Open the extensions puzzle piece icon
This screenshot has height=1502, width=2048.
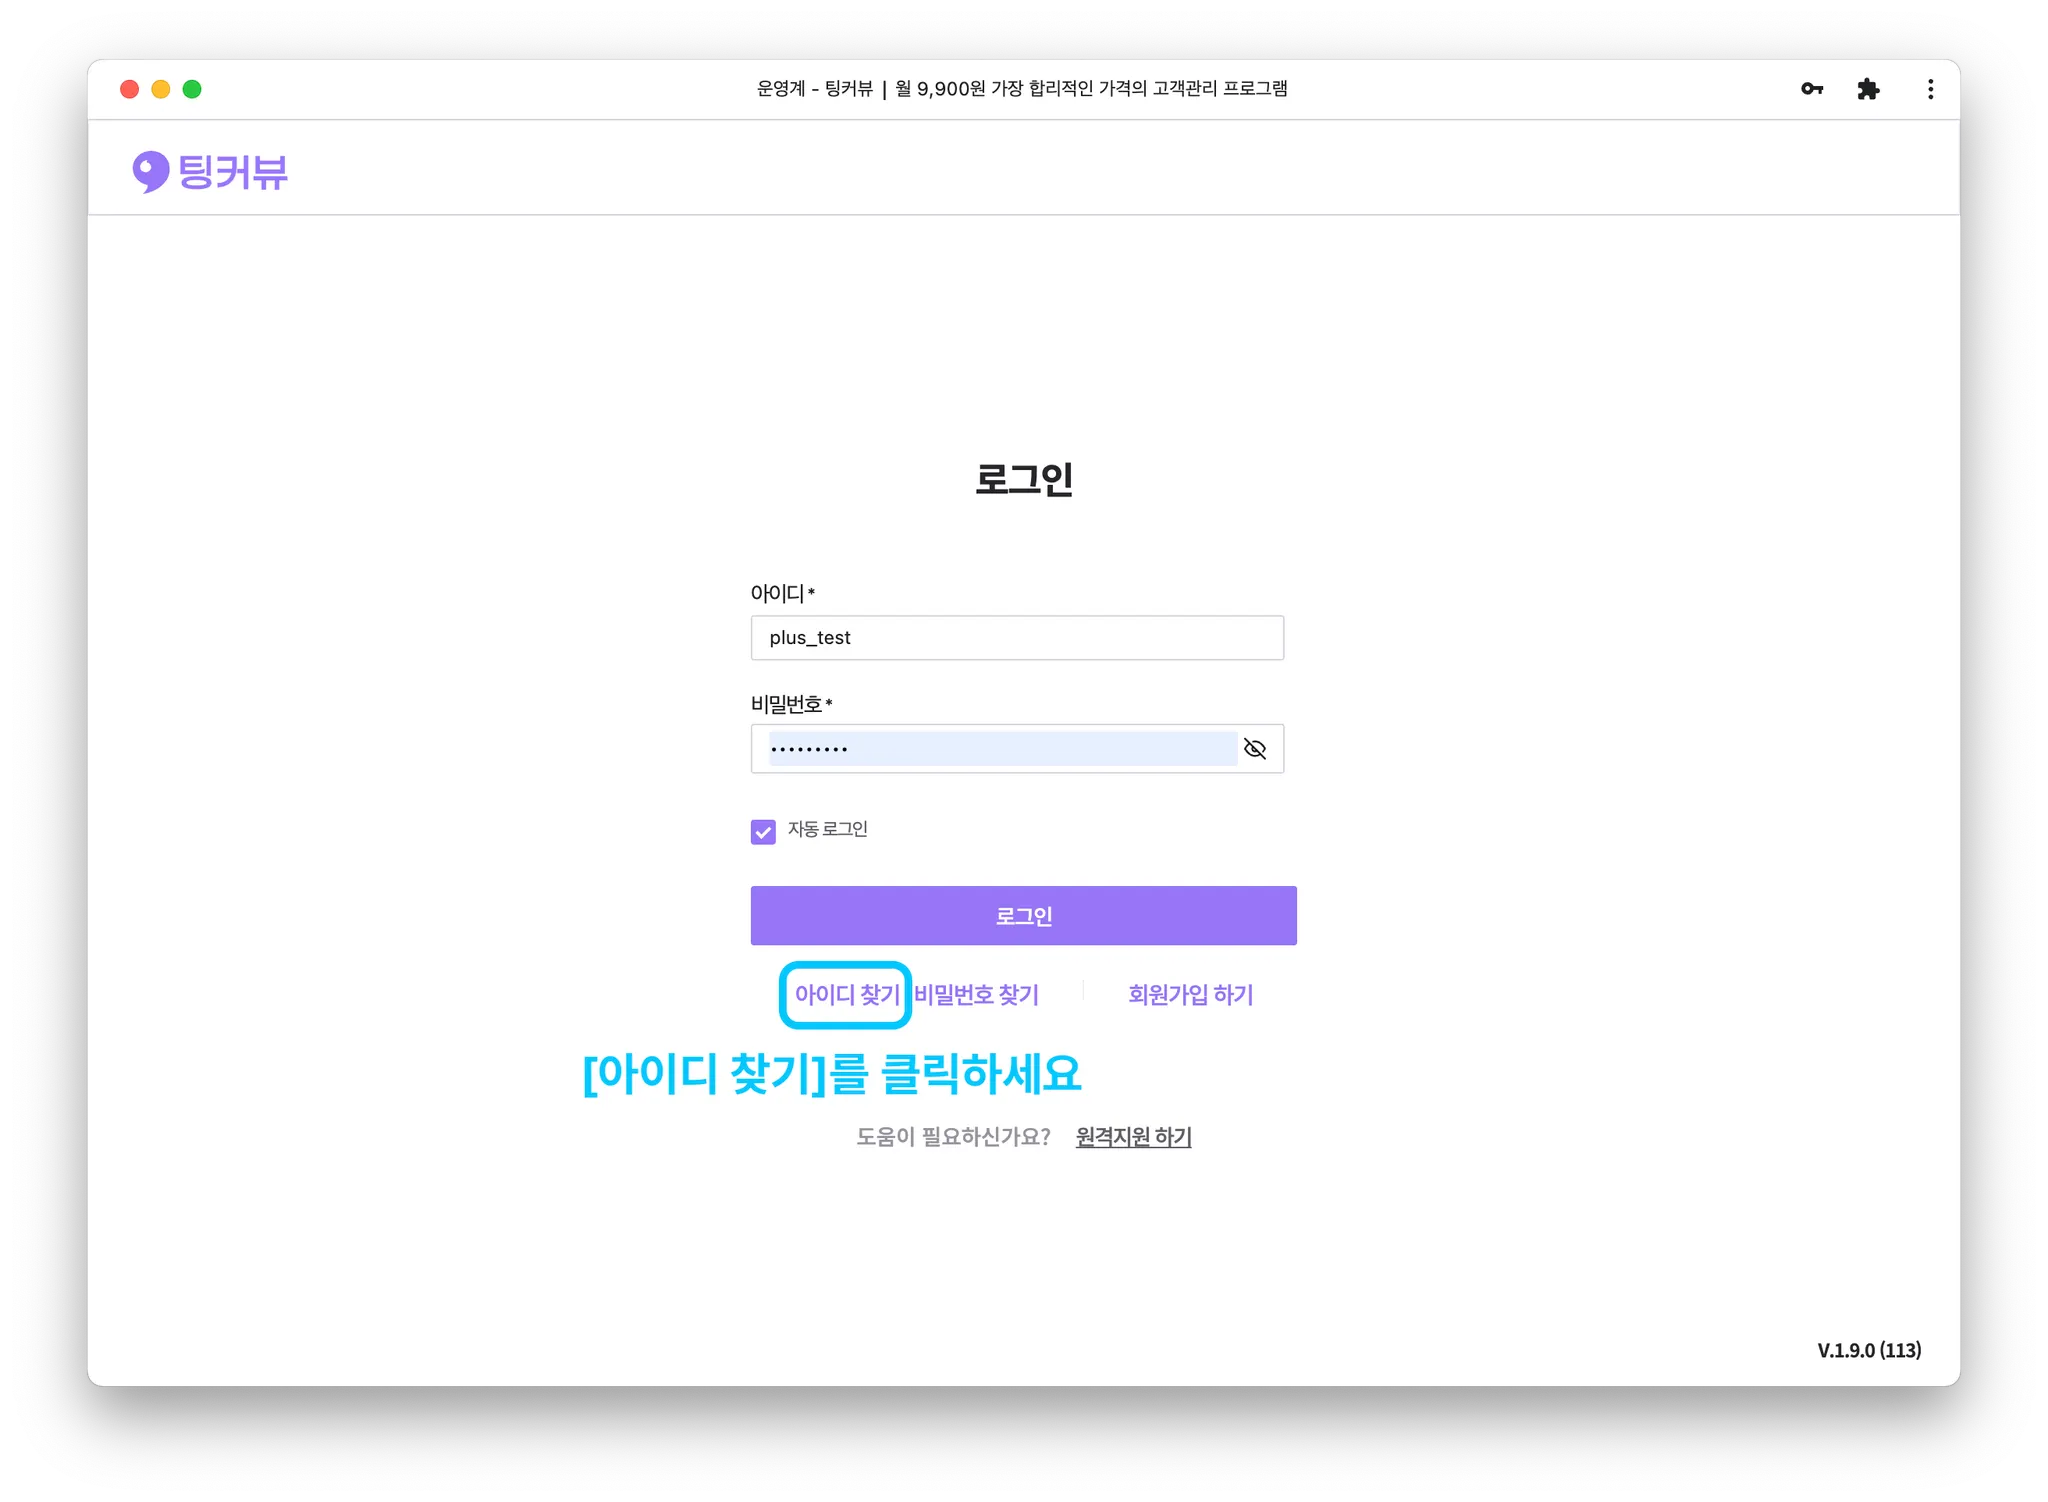tap(1868, 89)
